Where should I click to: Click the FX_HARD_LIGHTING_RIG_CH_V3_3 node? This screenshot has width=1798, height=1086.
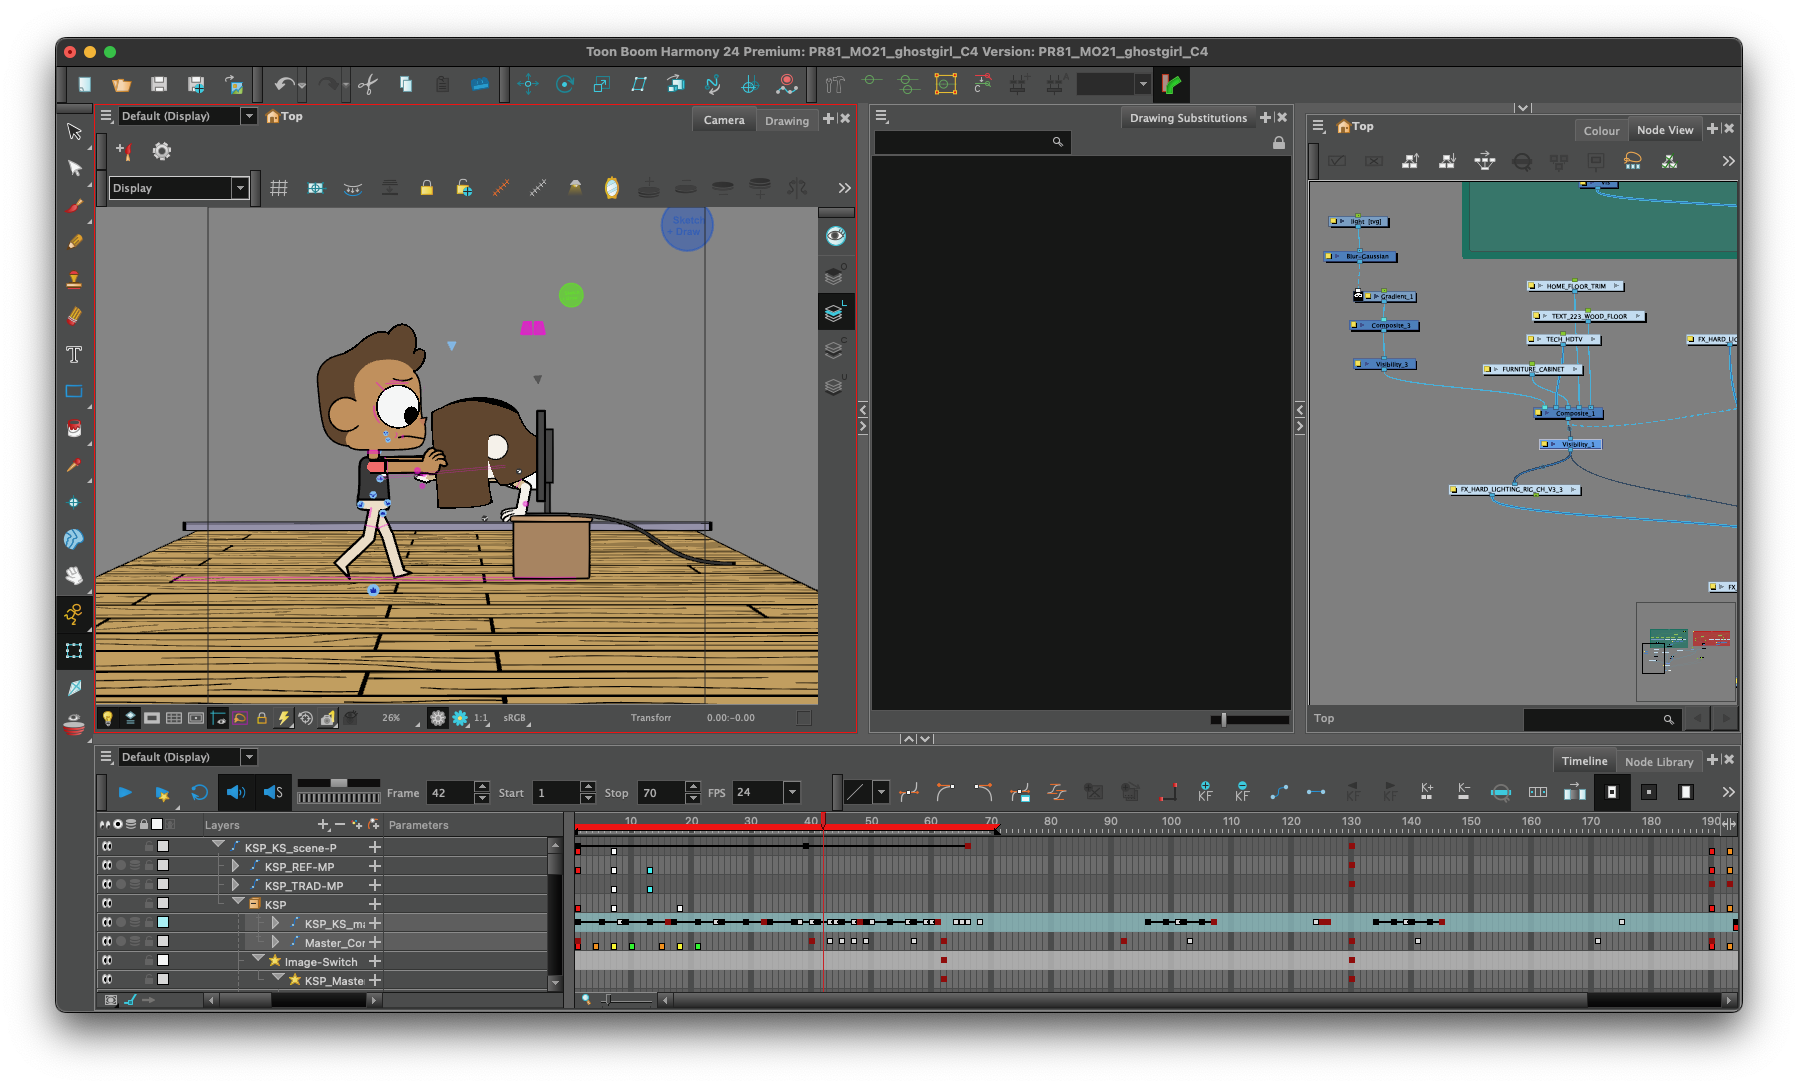click(1514, 490)
